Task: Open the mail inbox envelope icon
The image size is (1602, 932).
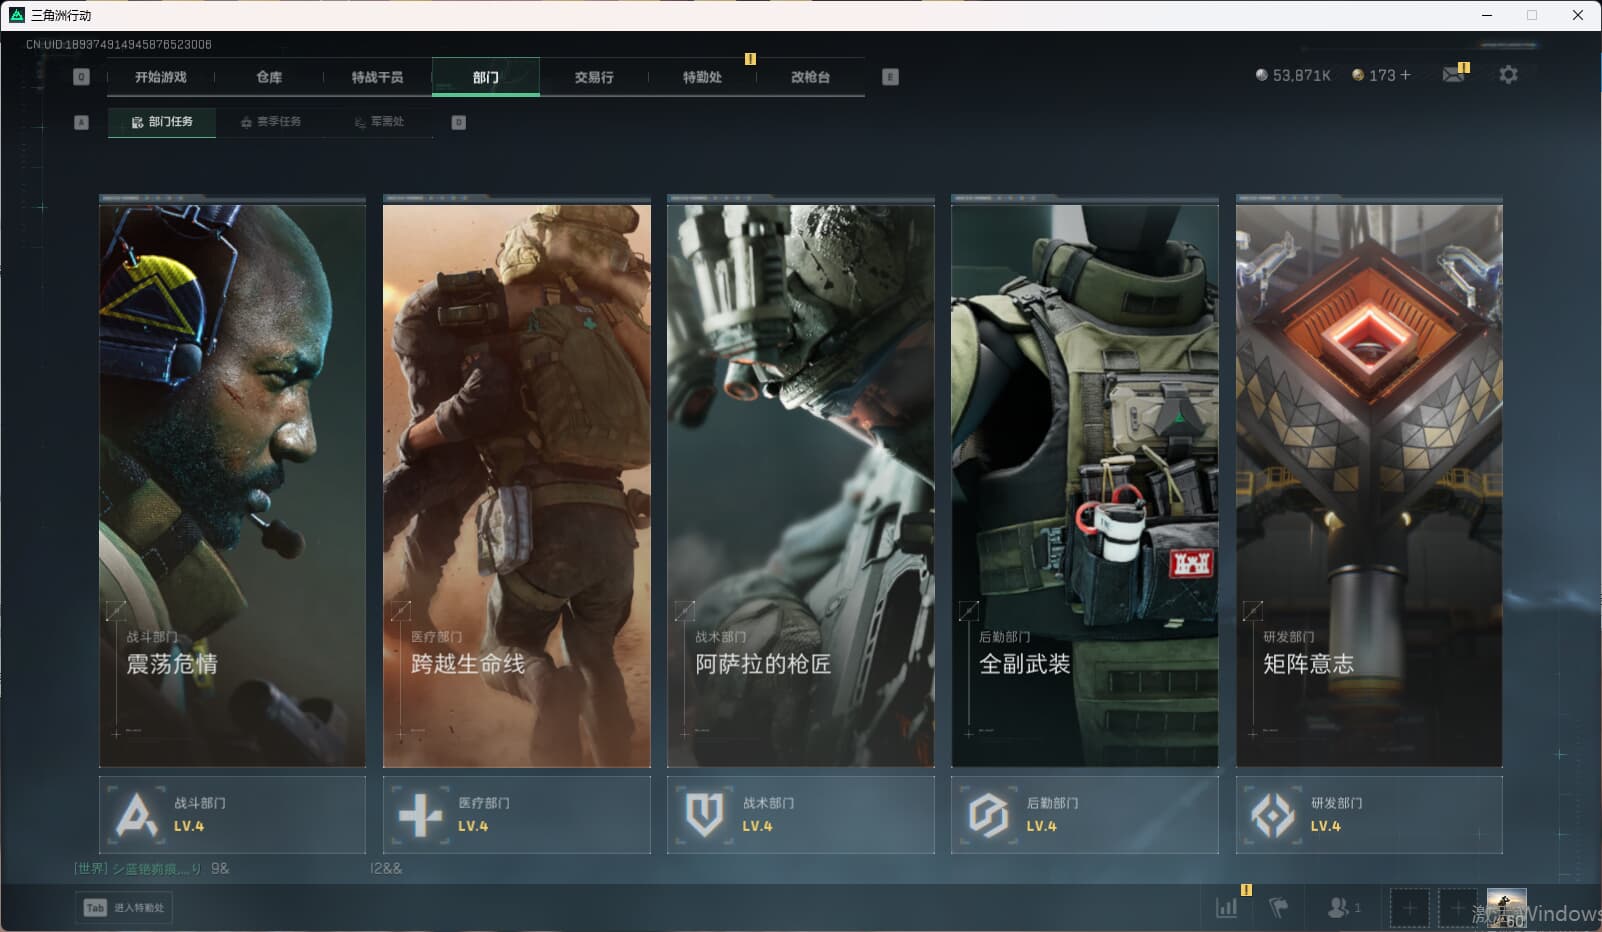Action: pyautogui.click(x=1453, y=75)
